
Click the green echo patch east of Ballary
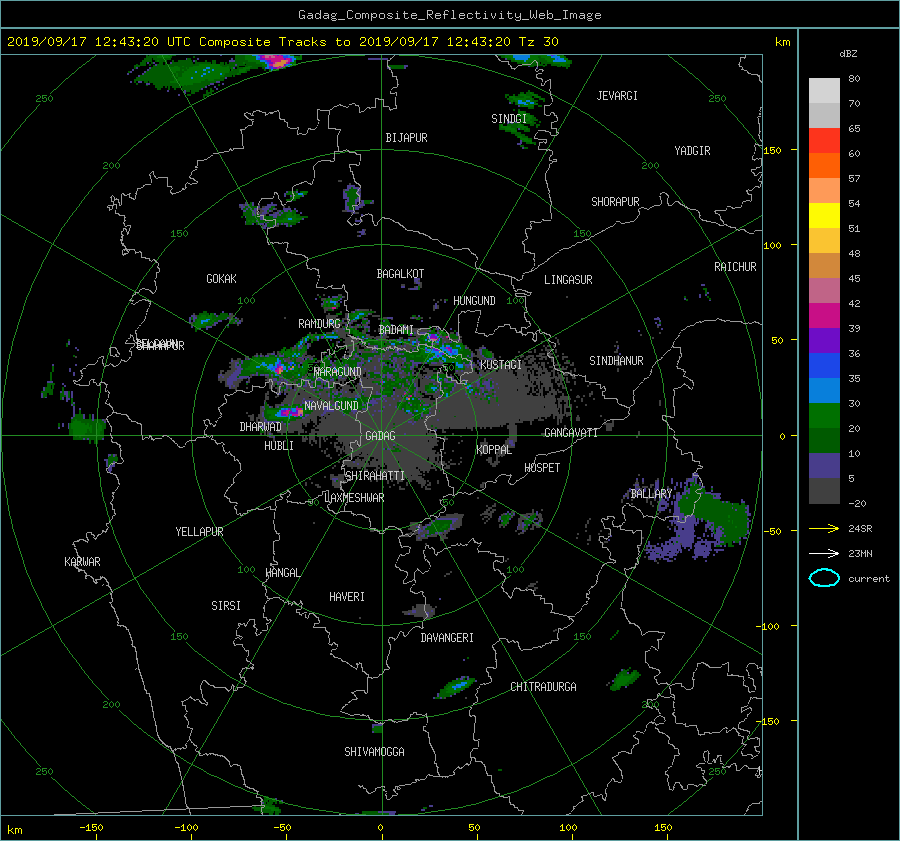(x=715, y=512)
